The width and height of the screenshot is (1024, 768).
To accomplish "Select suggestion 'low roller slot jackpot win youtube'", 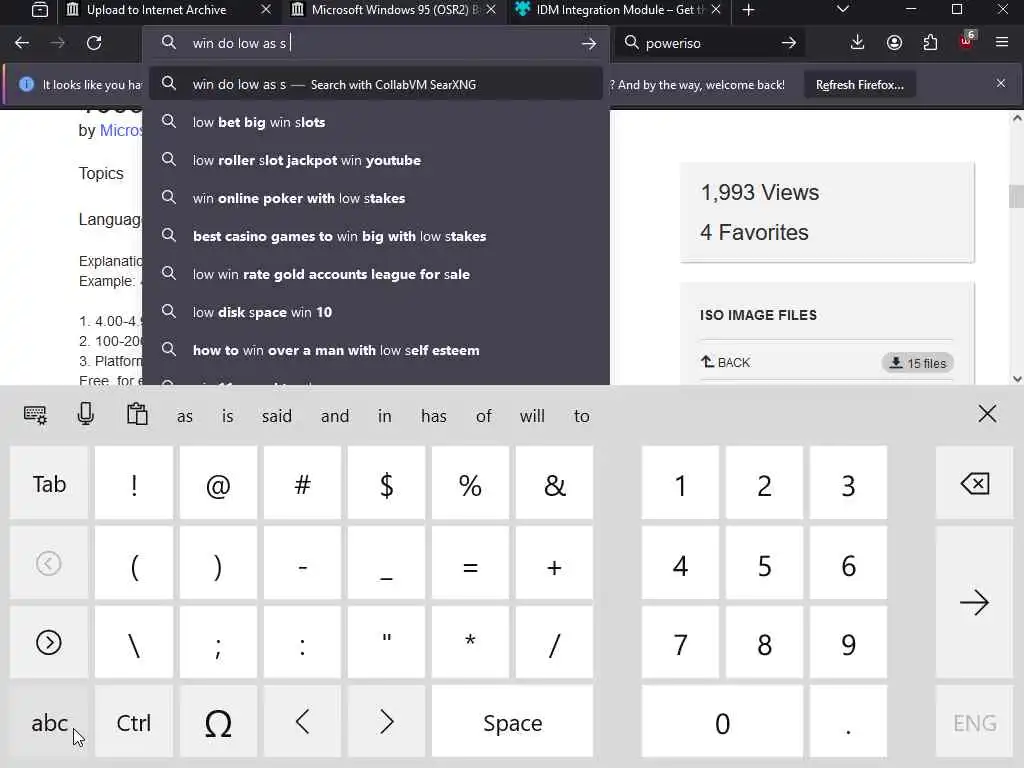I will [376, 160].
